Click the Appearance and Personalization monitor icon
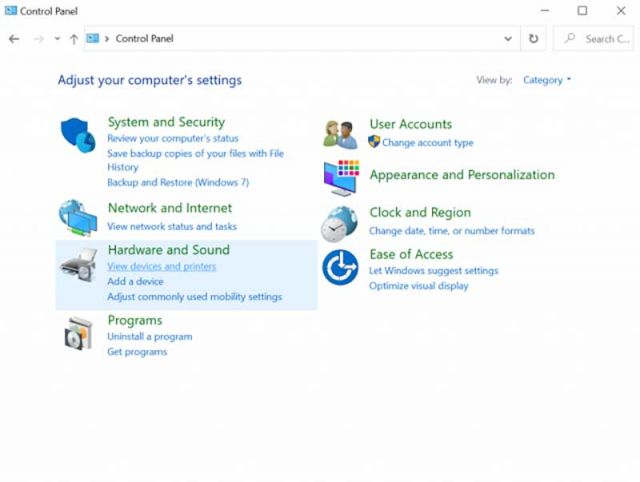This screenshot has width=640, height=482. click(x=340, y=177)
